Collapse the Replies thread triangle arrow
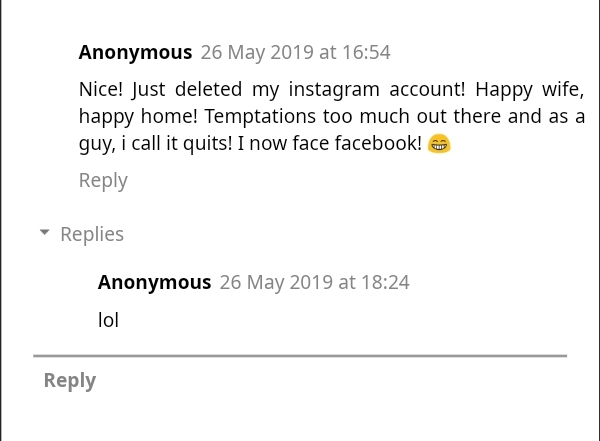600x441 pixels. pyautogui.click(x=44, y=233)
